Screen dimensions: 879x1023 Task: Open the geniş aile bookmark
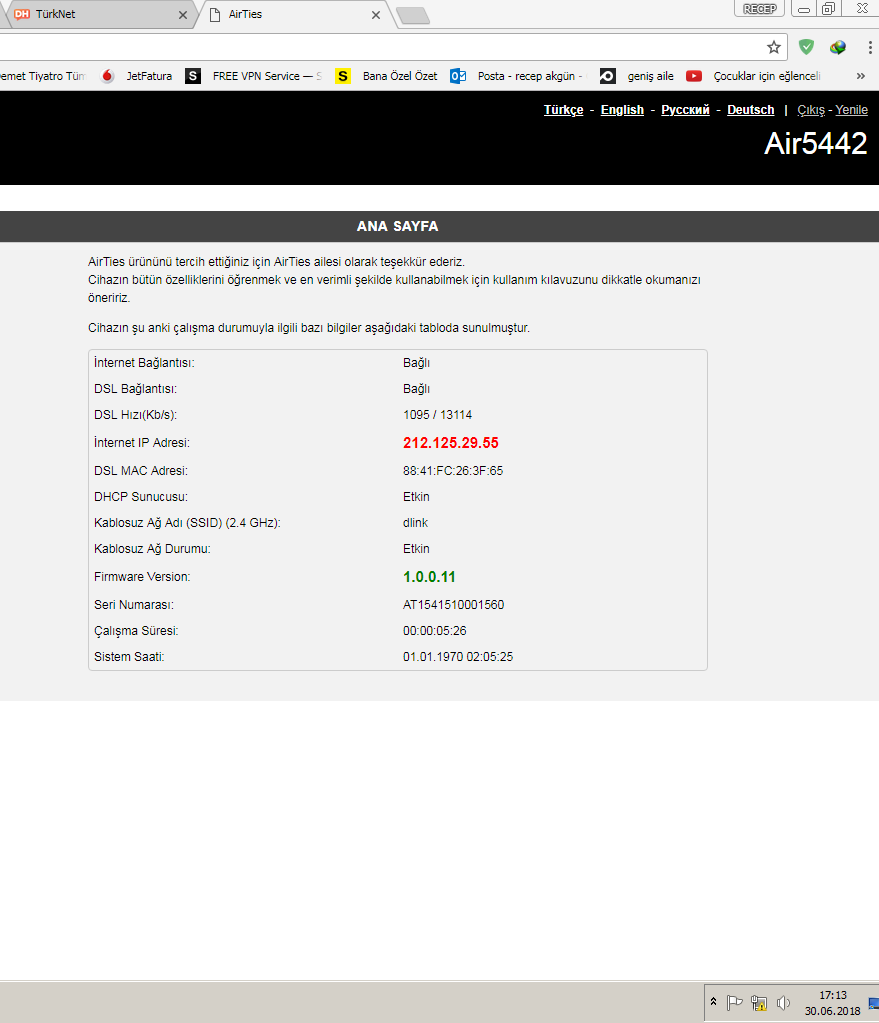[636, 76]
